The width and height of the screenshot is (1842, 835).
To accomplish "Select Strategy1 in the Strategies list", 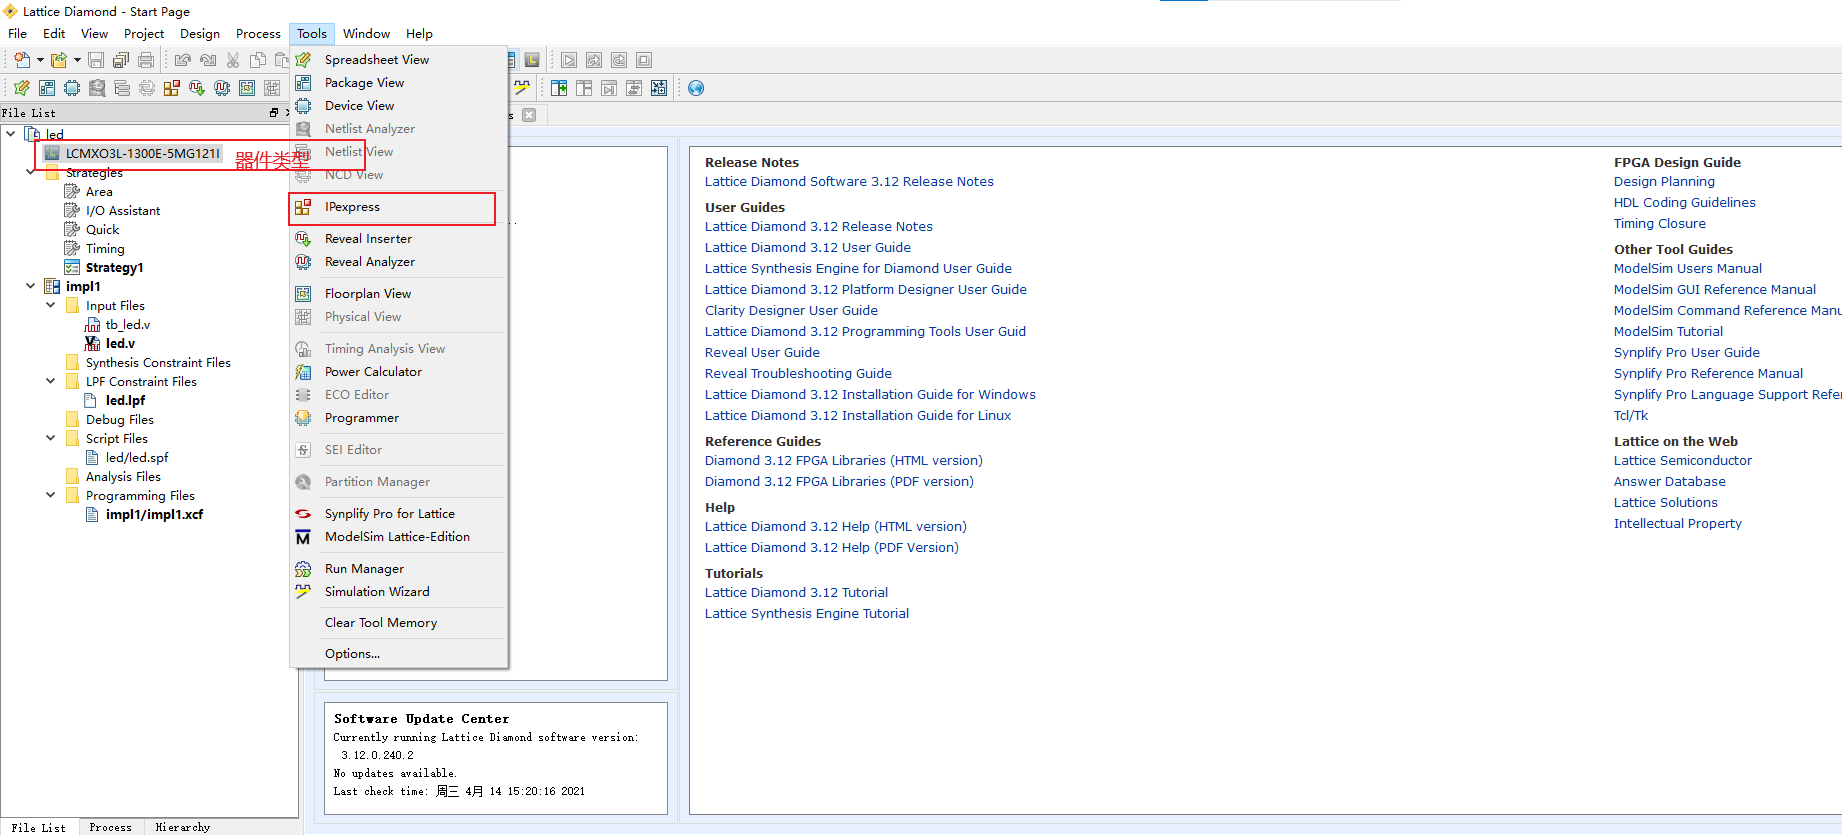I will coord(114,267).
